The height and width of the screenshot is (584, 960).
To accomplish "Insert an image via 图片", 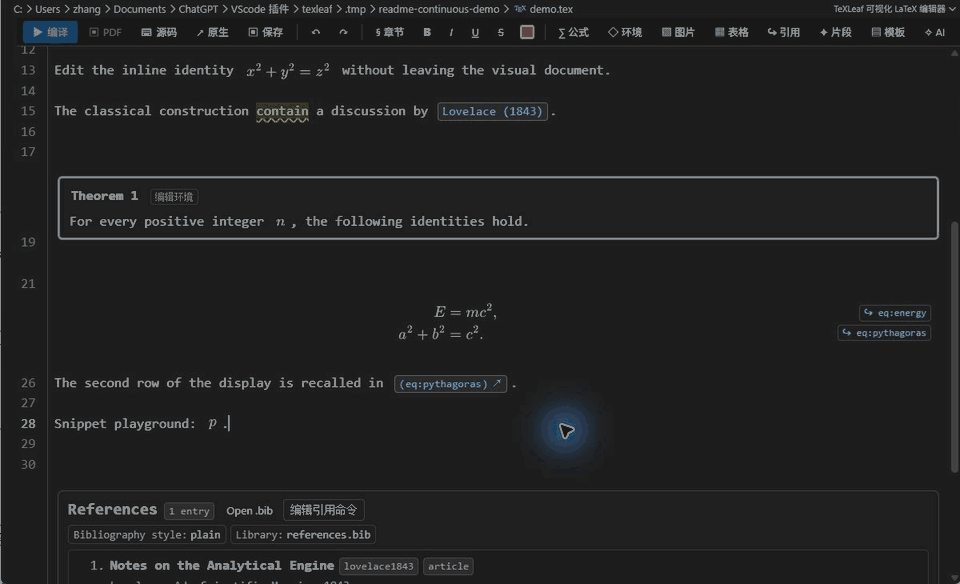I will 678,32.
